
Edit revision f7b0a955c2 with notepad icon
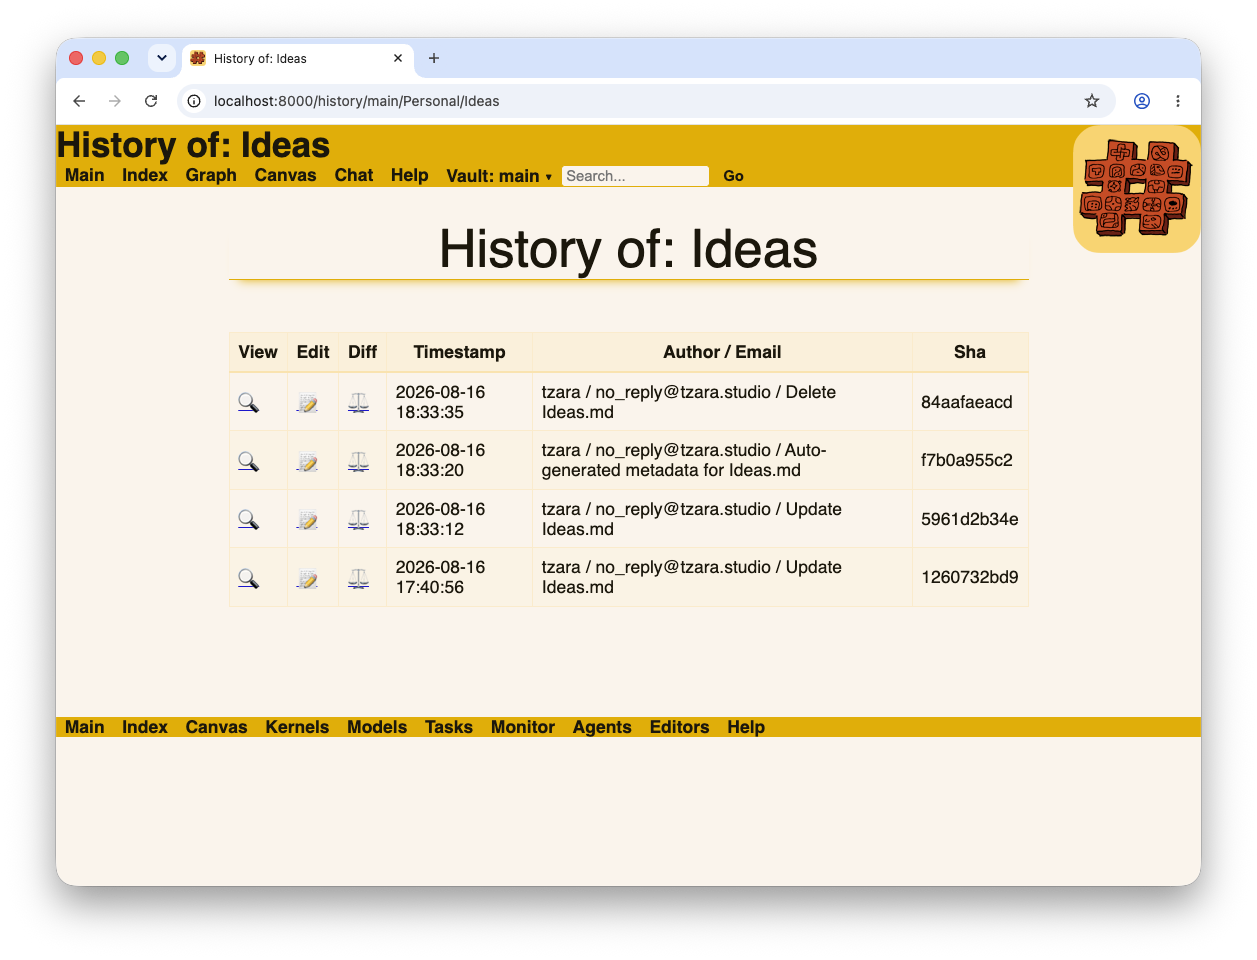(307, 461)
